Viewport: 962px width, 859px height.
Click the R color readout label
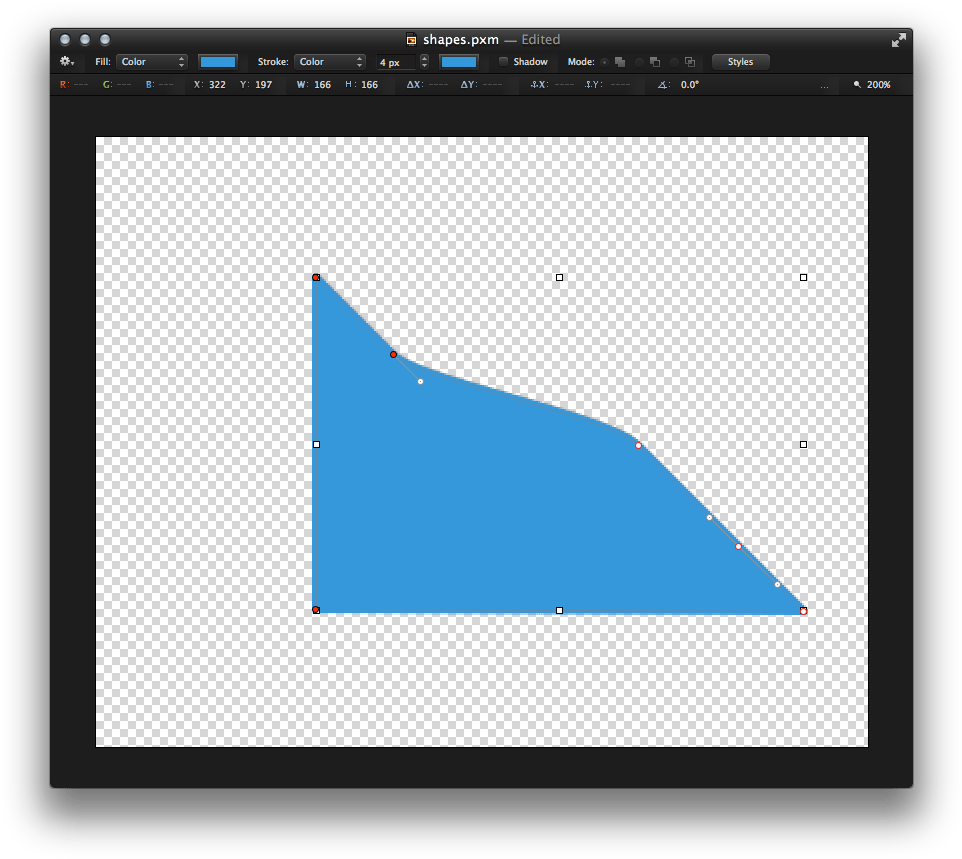coord(64,85)
